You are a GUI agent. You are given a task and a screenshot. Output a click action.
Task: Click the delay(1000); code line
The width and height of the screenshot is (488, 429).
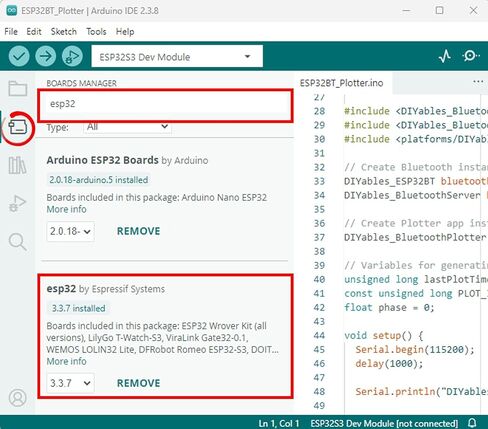[389, 363]
